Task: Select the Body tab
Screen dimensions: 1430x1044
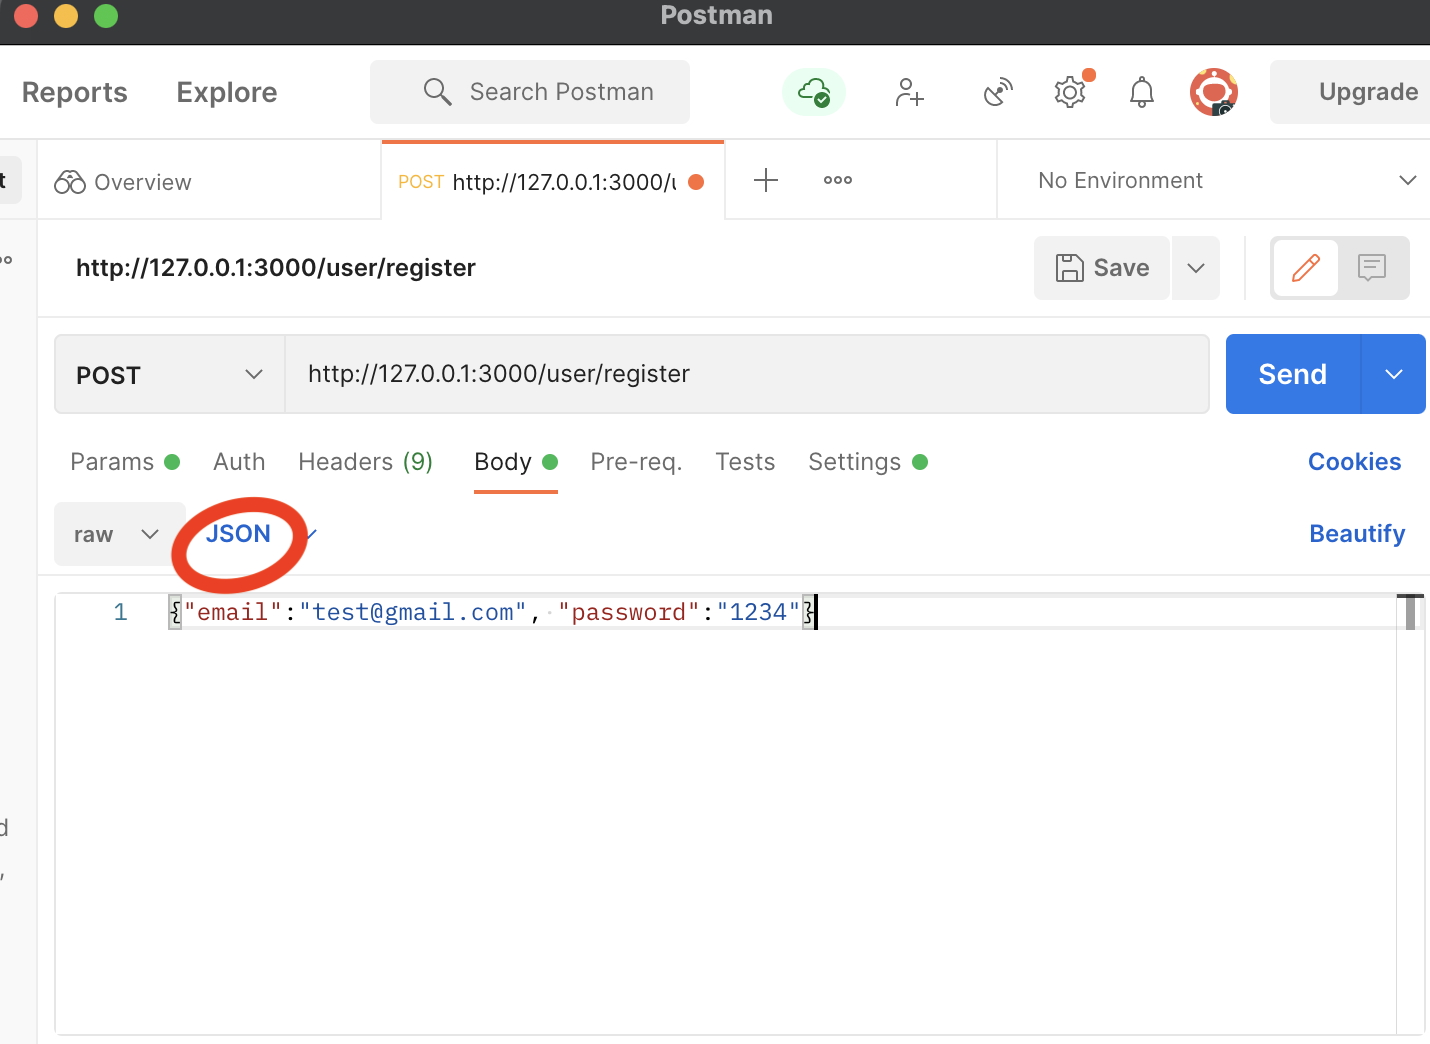Action: (515, 462)
